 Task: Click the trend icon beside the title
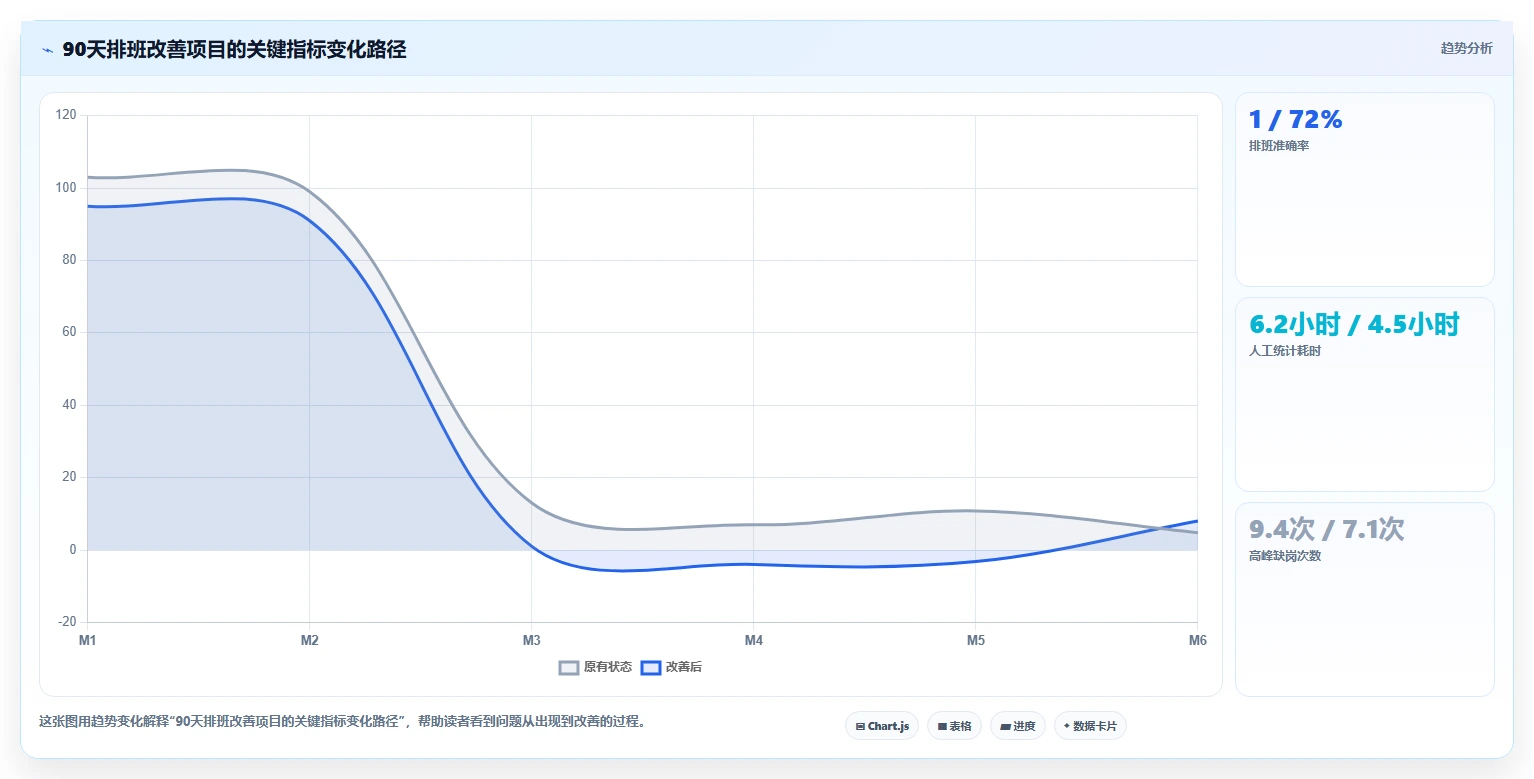47,50
